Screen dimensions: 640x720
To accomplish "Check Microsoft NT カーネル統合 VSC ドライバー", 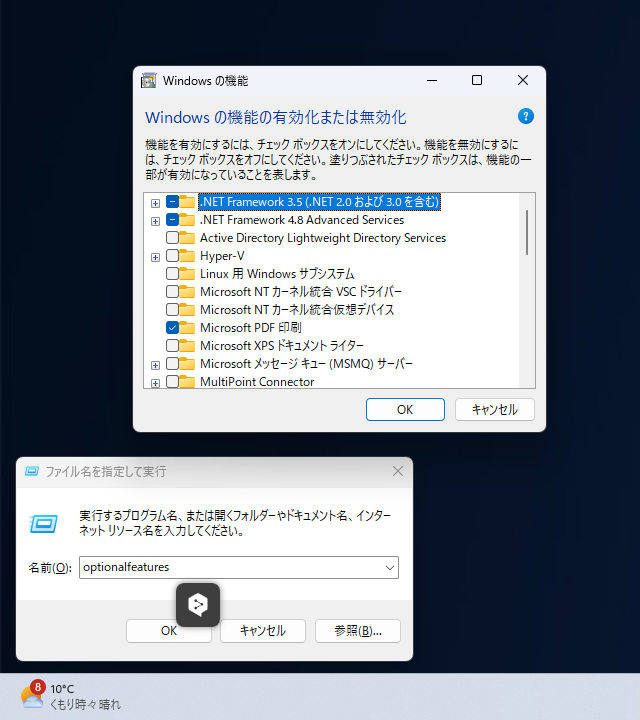I will click(x=172, y=292).
